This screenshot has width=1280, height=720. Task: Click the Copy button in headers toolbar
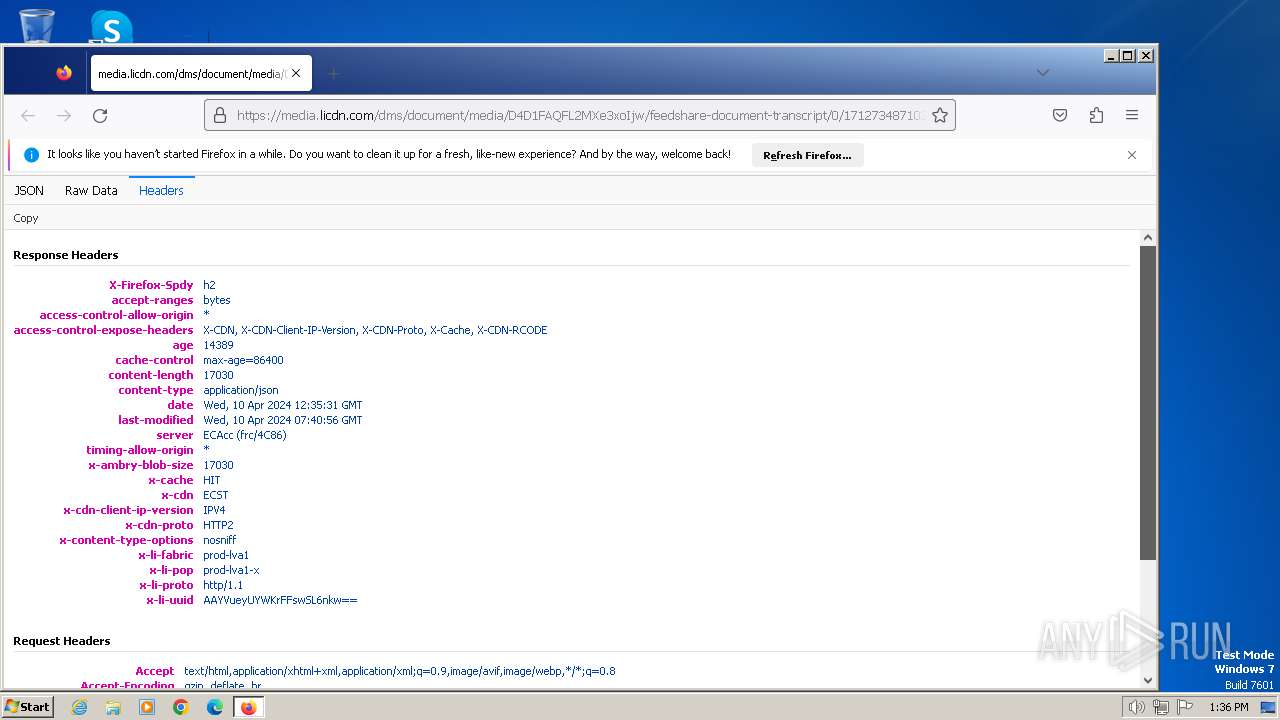click(26, 218)
